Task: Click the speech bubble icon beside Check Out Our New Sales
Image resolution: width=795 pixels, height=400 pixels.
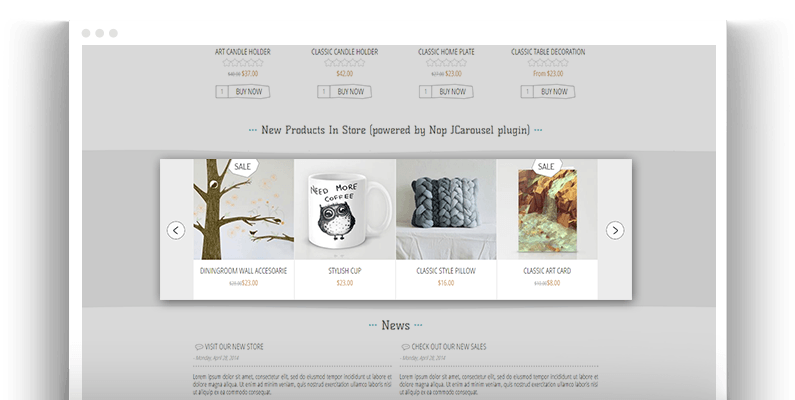Action: pos(406,347)
